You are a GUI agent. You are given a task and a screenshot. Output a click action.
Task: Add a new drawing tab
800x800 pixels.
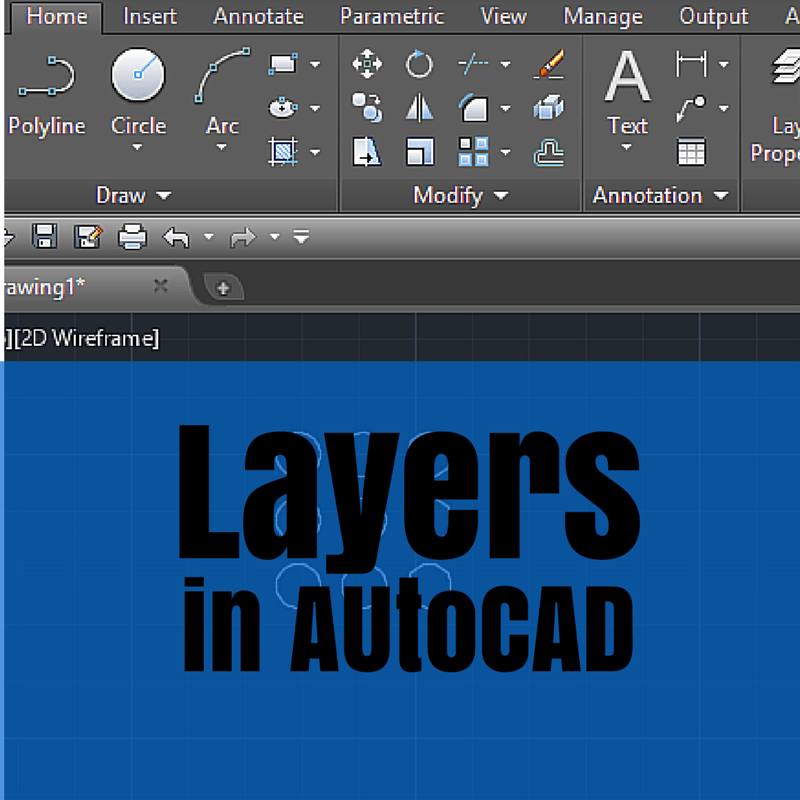click(x=223, y=288)
